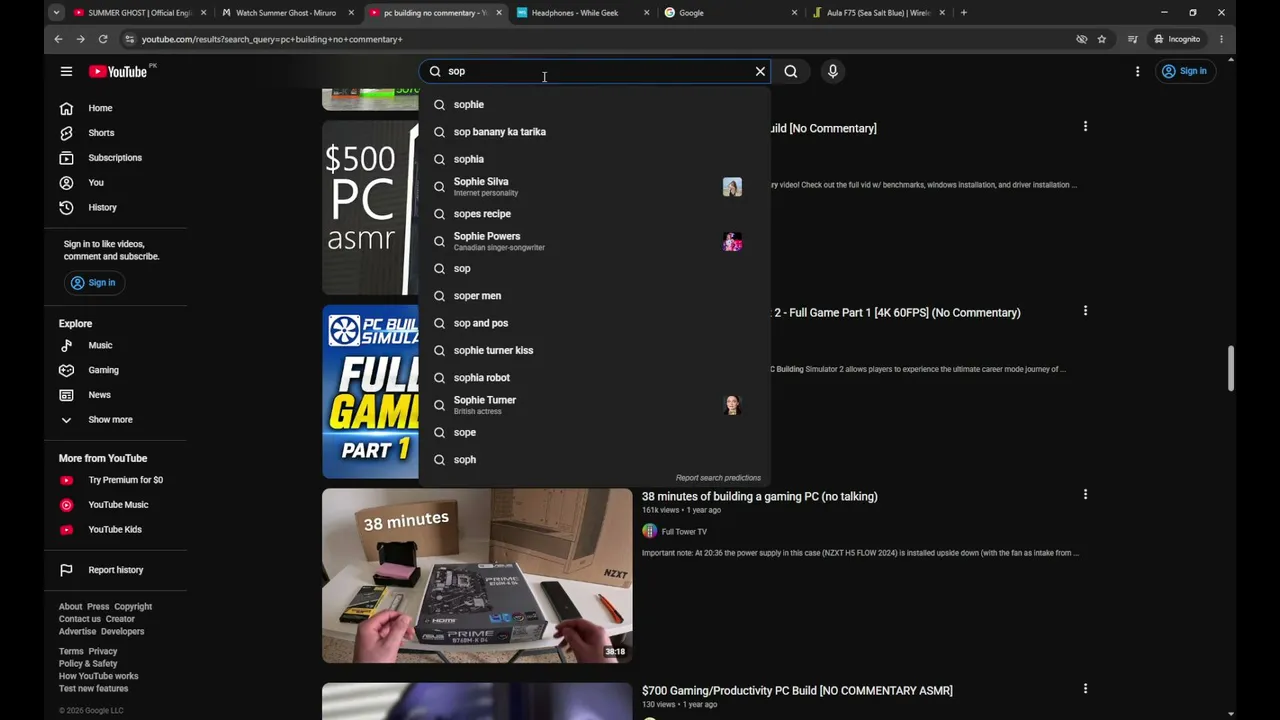Select 'sopes recipe' suggestion

[595, 214]
